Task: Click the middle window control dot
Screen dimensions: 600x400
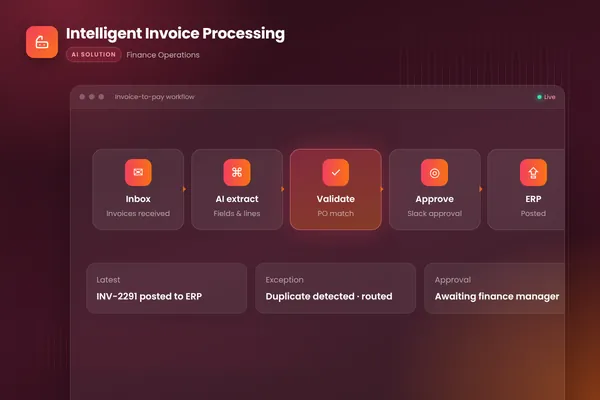Action: pyautogui.click(x=91, y=97)
